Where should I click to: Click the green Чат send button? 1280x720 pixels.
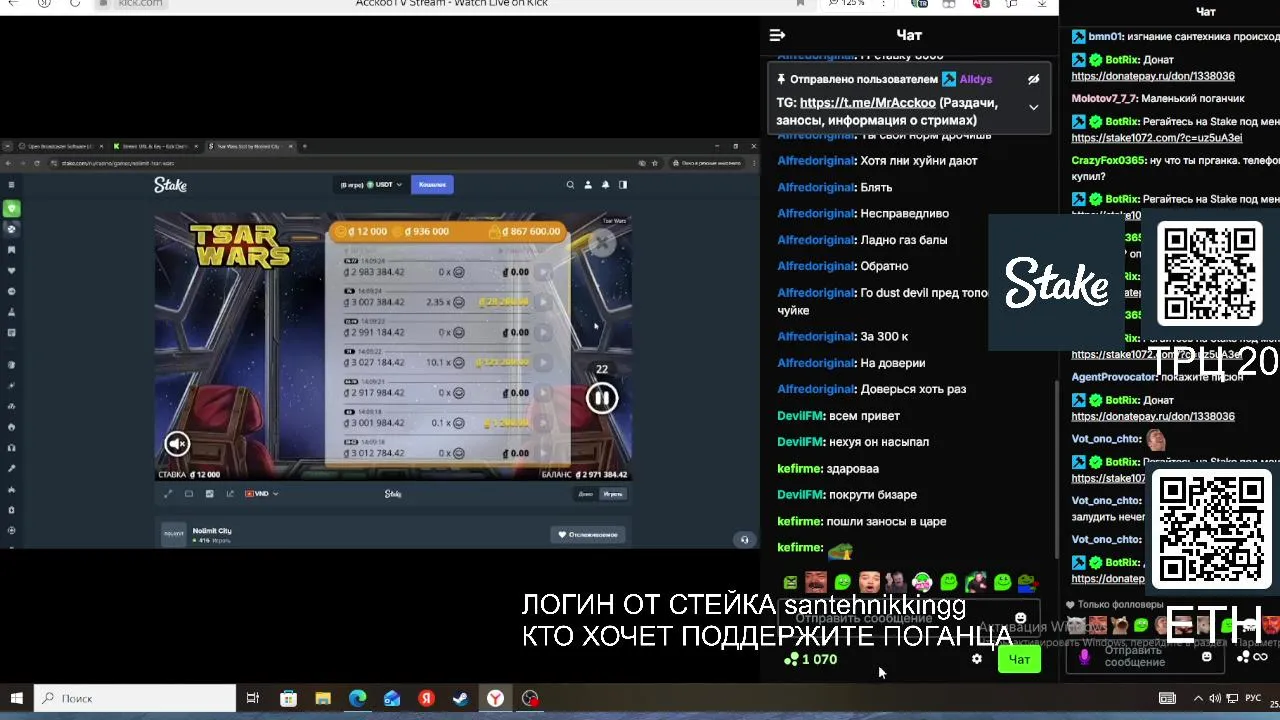pyautogui.click(x=1019, y=659)
